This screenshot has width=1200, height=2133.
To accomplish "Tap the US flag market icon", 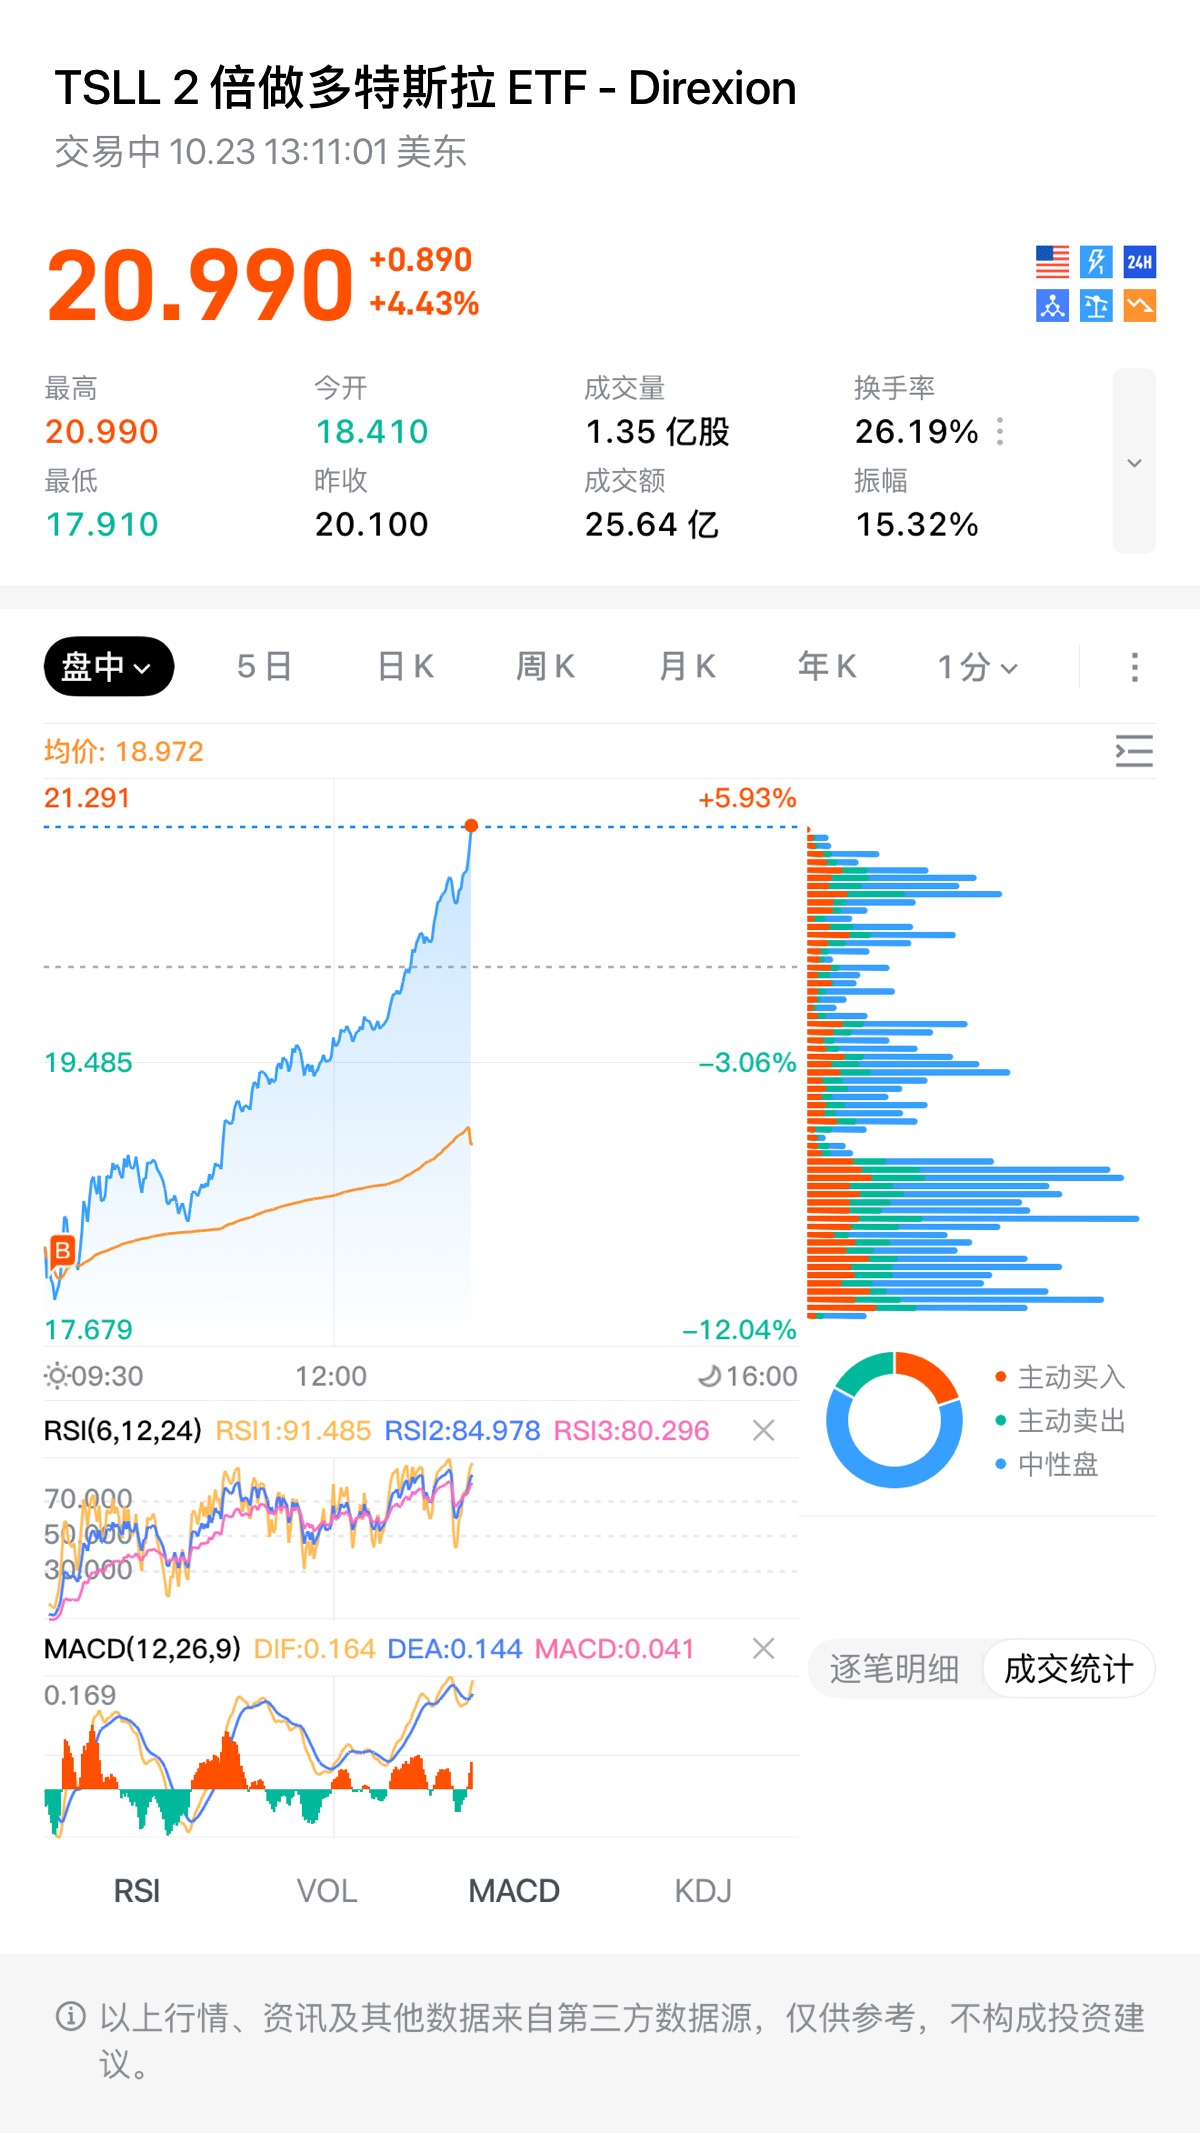I will point(1052,262).
